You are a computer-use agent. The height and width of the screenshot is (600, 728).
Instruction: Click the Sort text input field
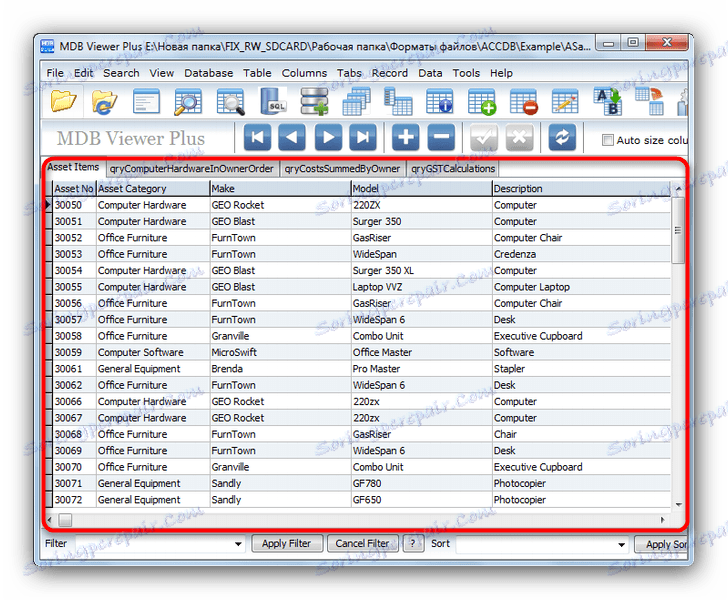pyautogui.click(x=536, y=544)
